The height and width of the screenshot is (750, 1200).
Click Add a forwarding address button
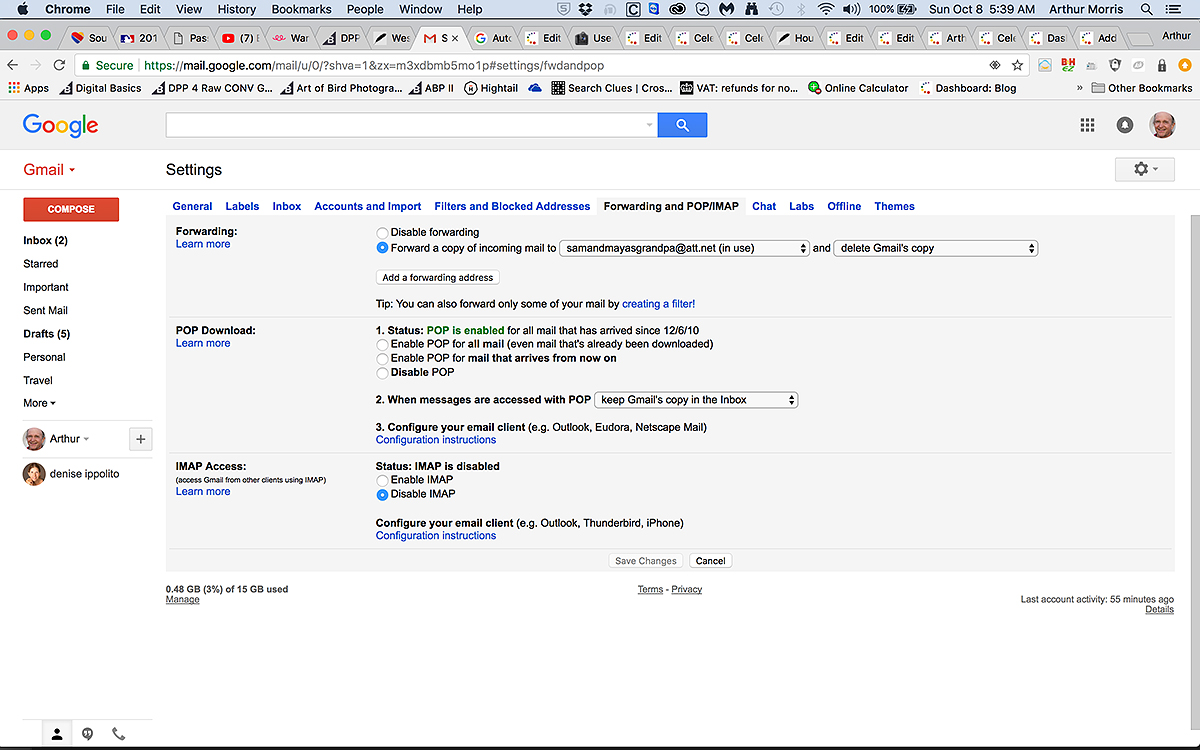pos(438,277)
